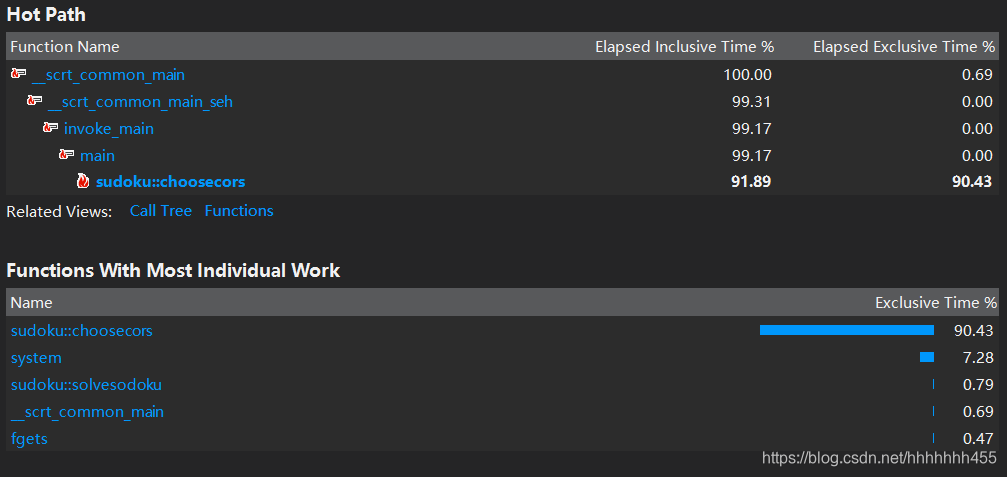Sort by Elapsed Inclusive Time % column
This screenshot has height=477, width=1007.
tap(685, 47)
